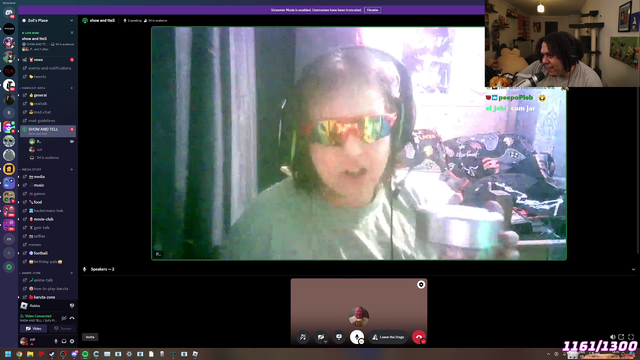This screenshot has width=640, height=360.
Task: Open Spotify from the Windows taskbar
Action: (85, 354)
